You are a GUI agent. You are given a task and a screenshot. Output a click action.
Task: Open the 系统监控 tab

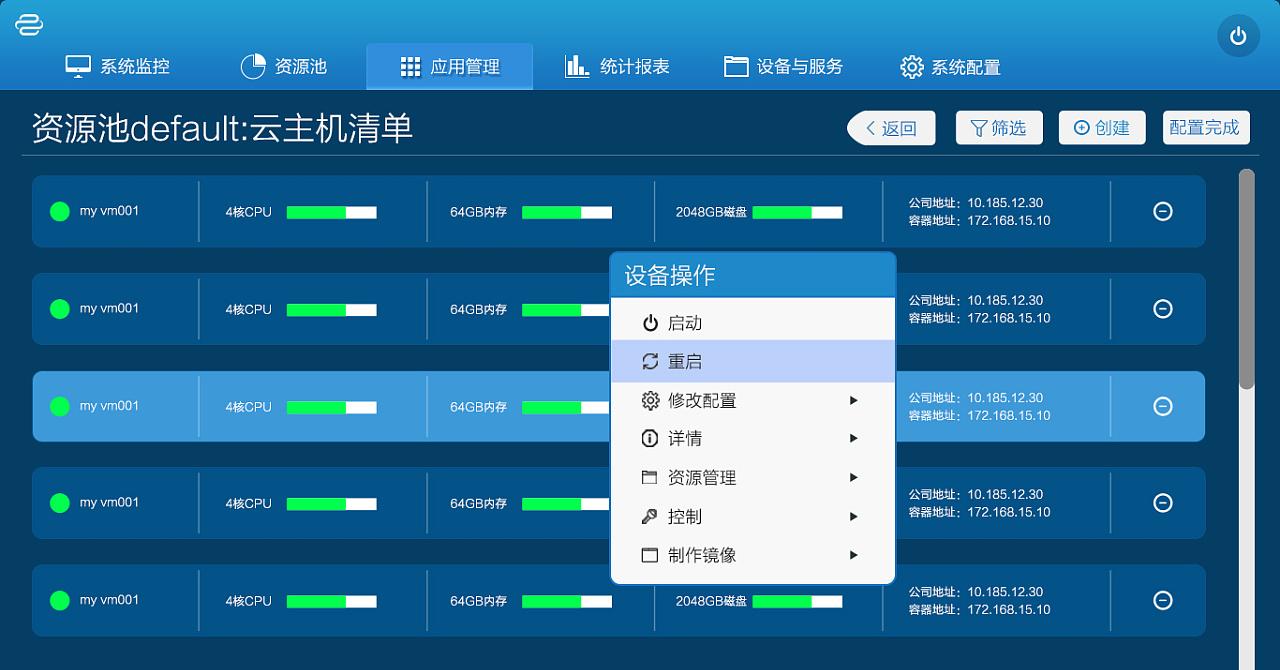click(118, 67)
